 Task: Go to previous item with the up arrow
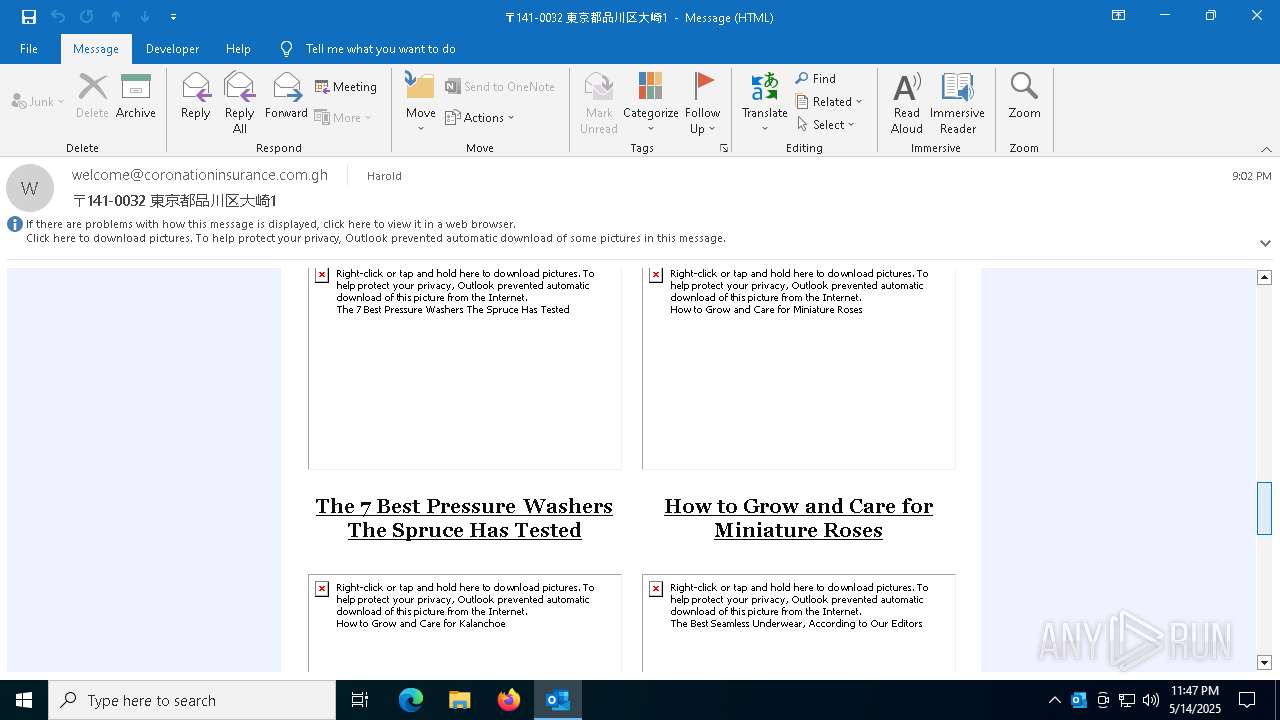pos(116,17)
